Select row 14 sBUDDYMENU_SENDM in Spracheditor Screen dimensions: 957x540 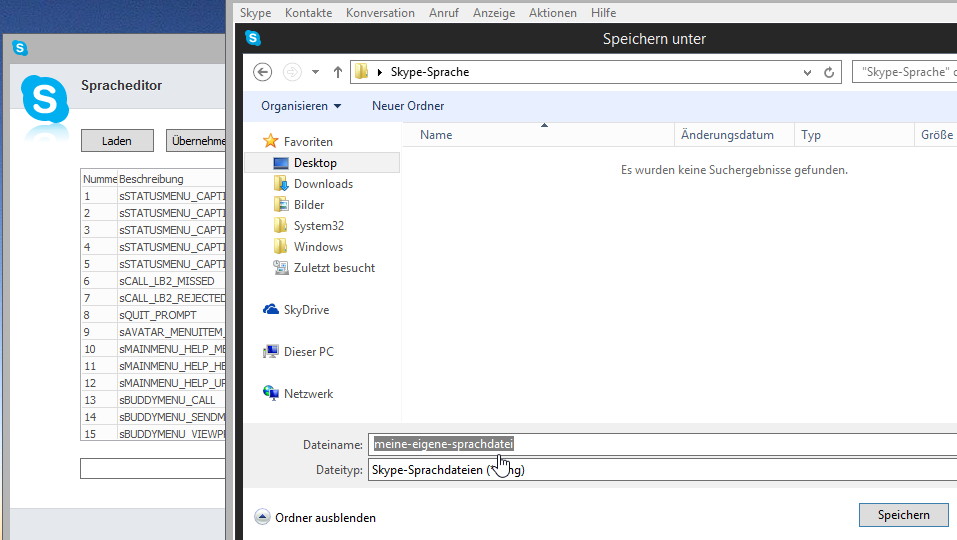[x=153, y=417]
